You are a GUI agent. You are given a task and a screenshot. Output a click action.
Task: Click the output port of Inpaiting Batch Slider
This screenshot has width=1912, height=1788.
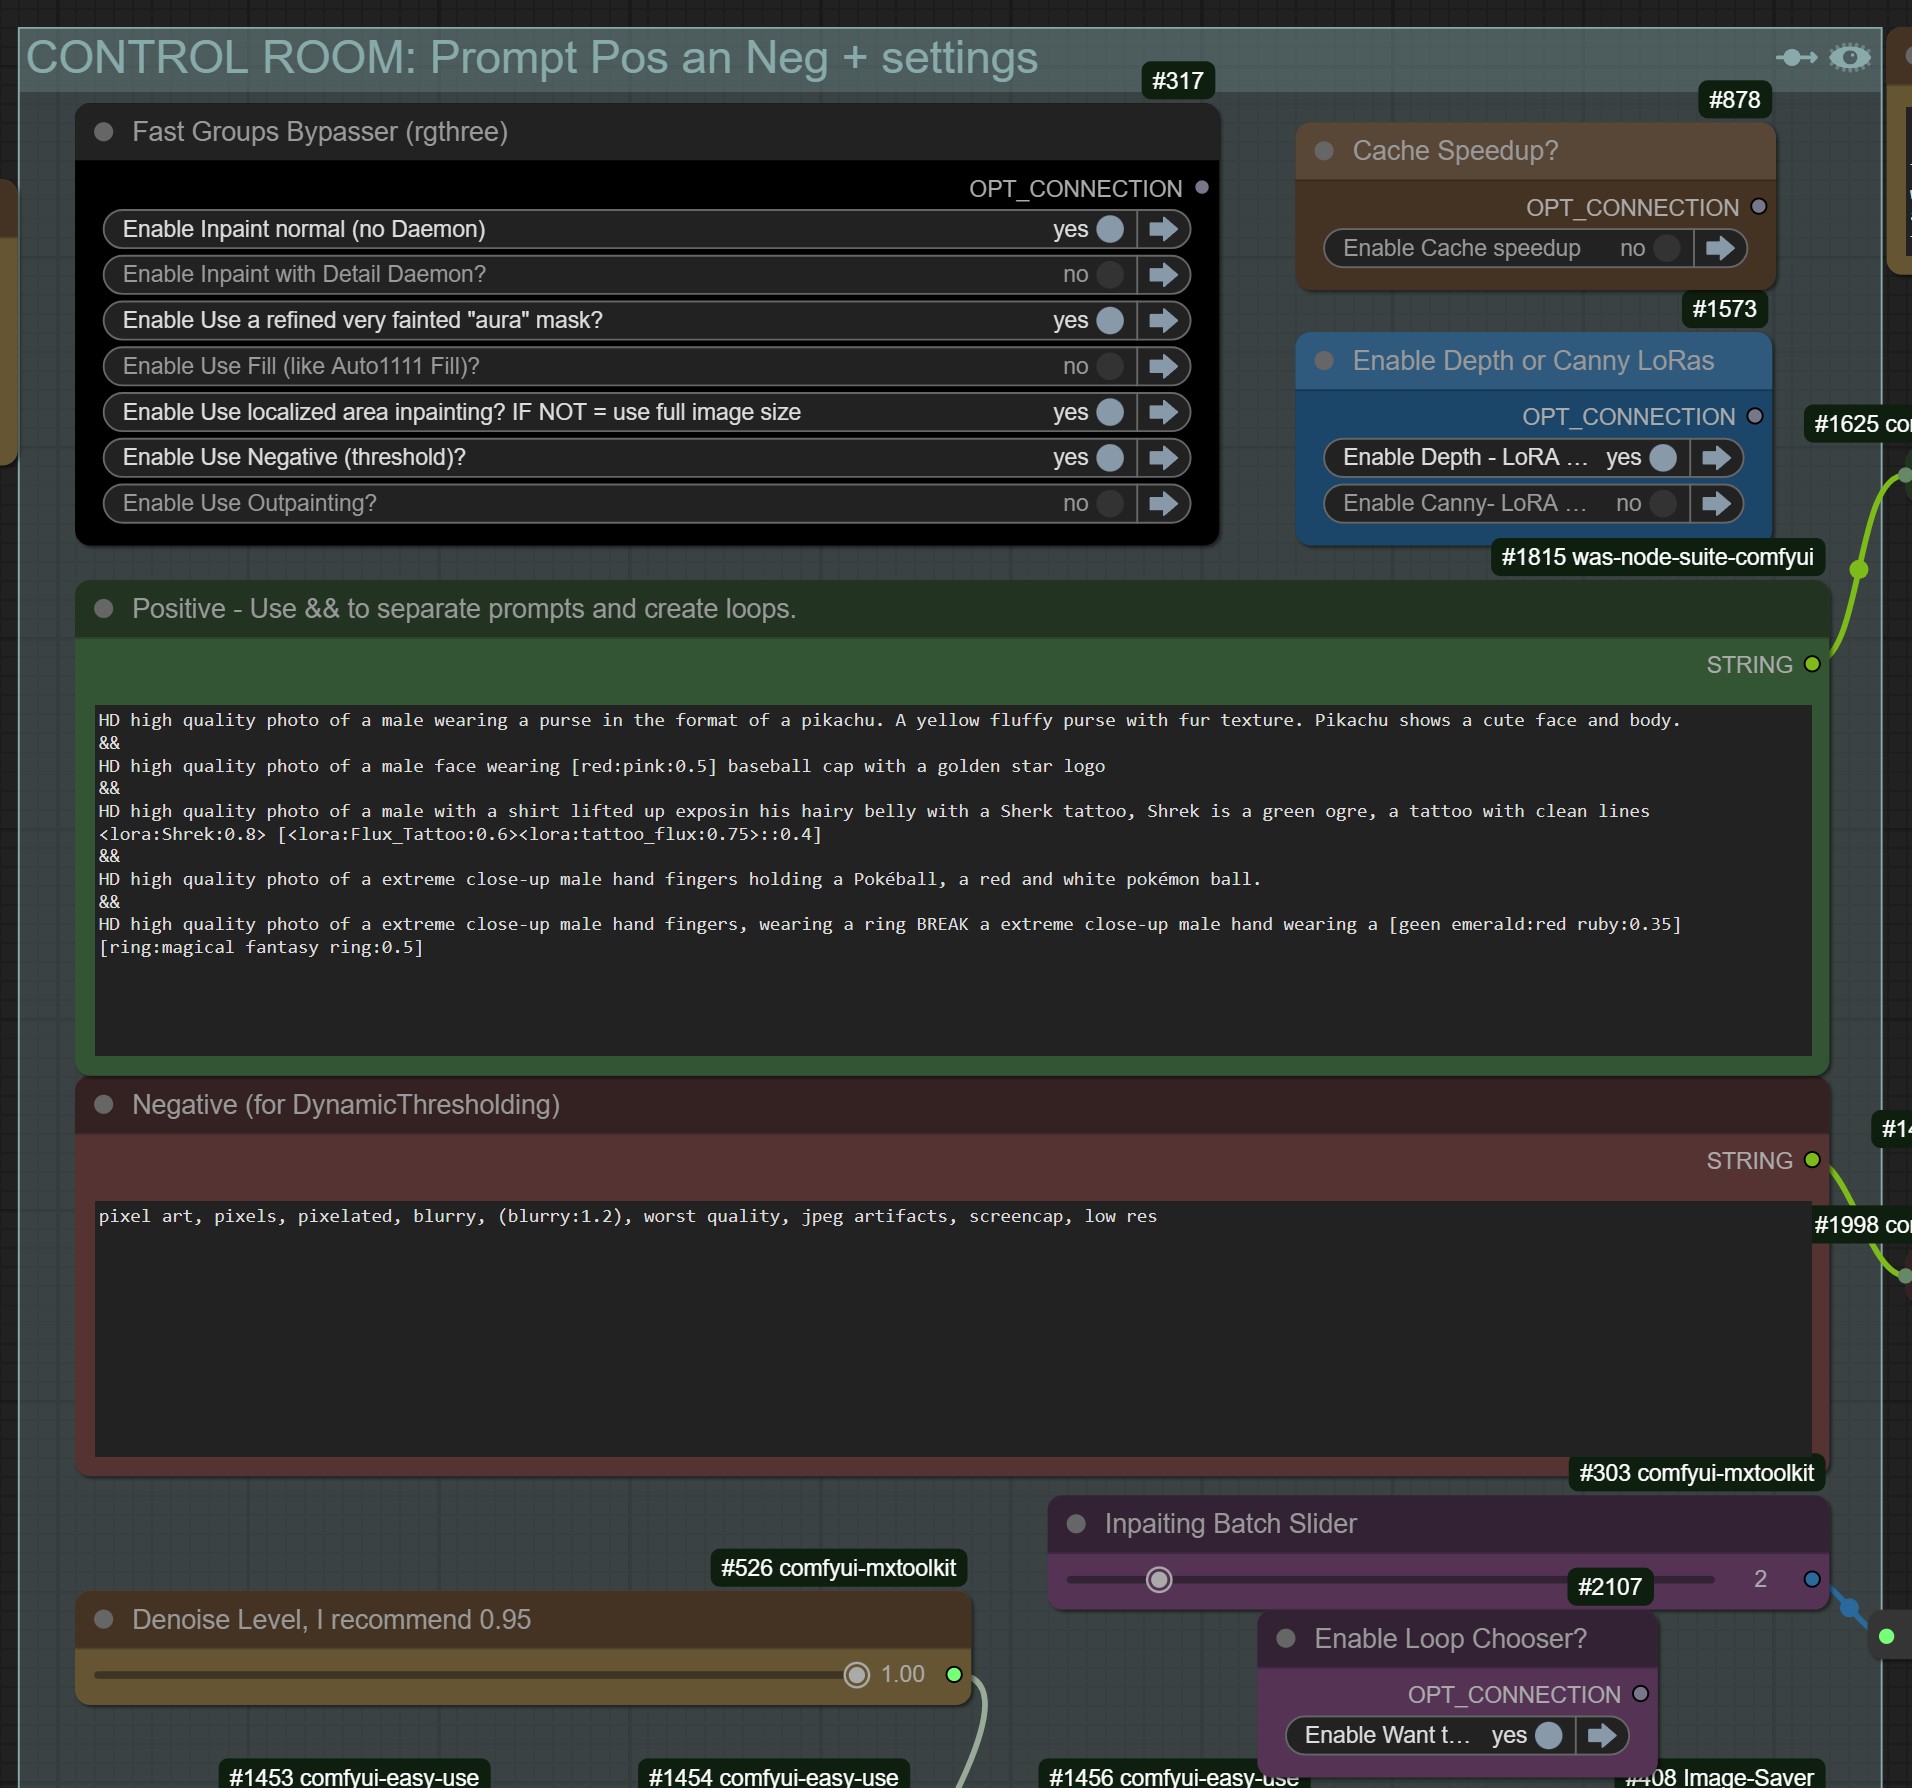(x=1812, y=1579)
